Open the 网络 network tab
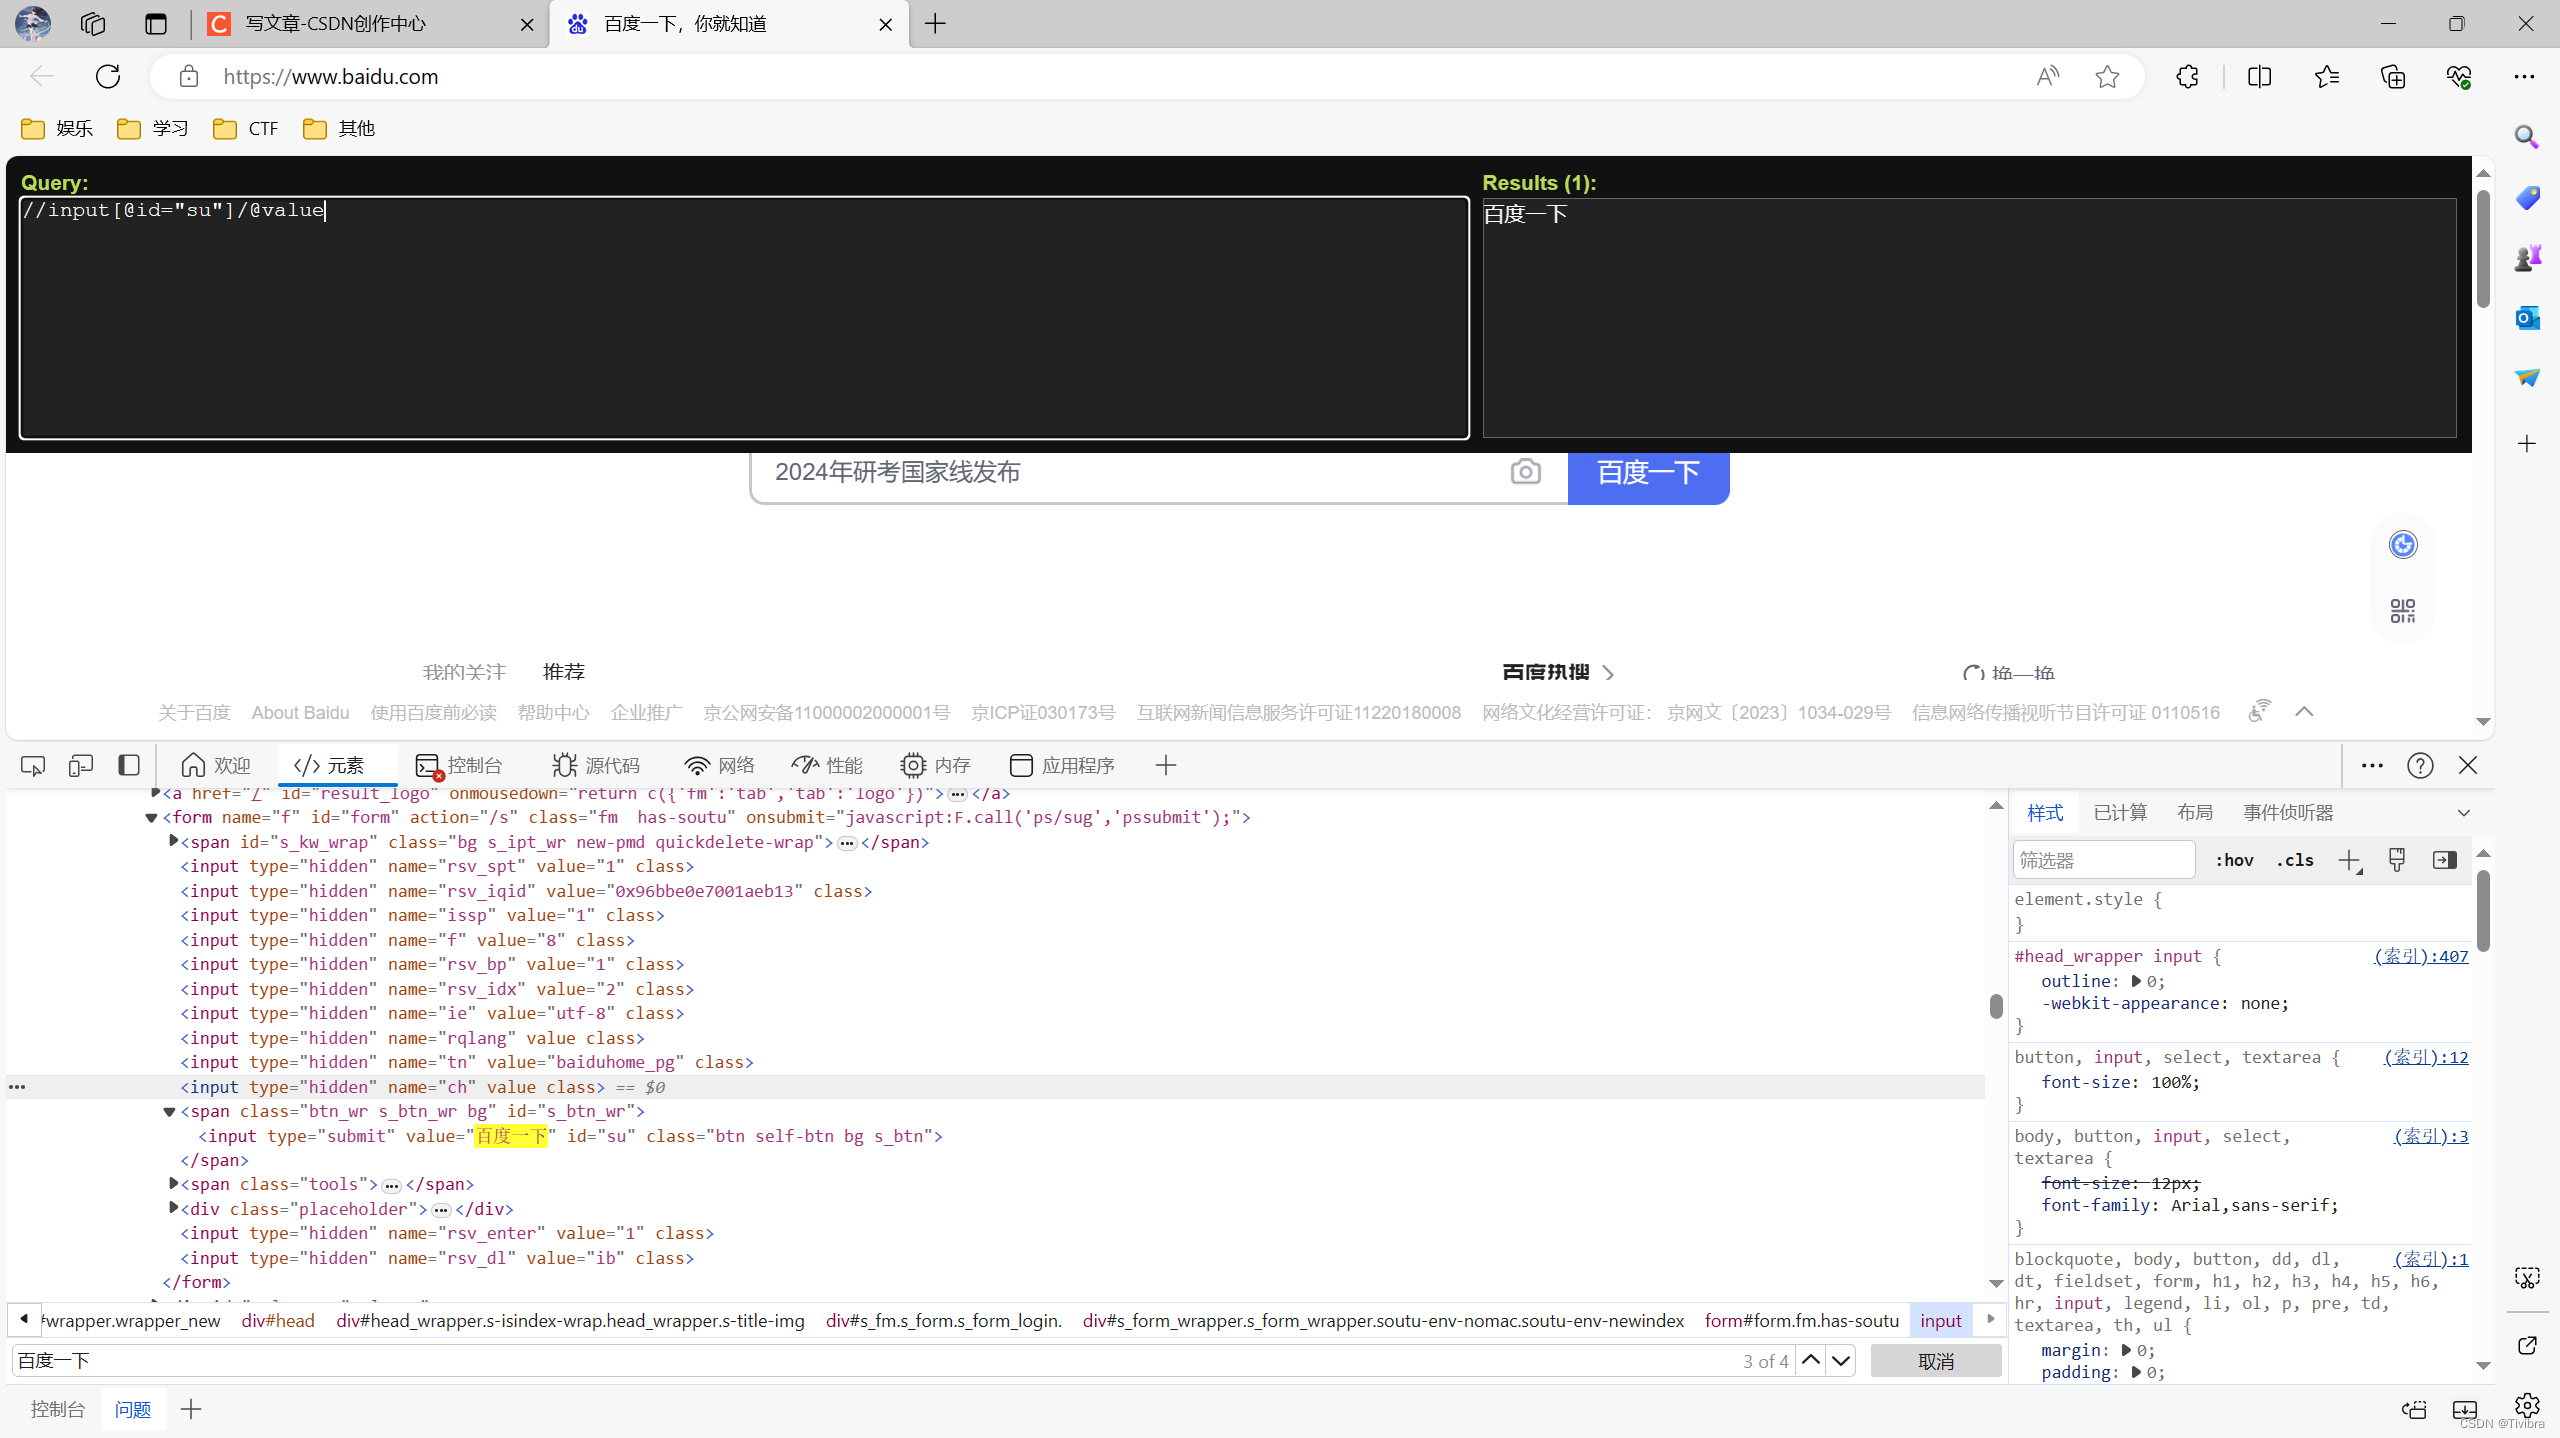2560x1438 pixels. pos(720,766)
